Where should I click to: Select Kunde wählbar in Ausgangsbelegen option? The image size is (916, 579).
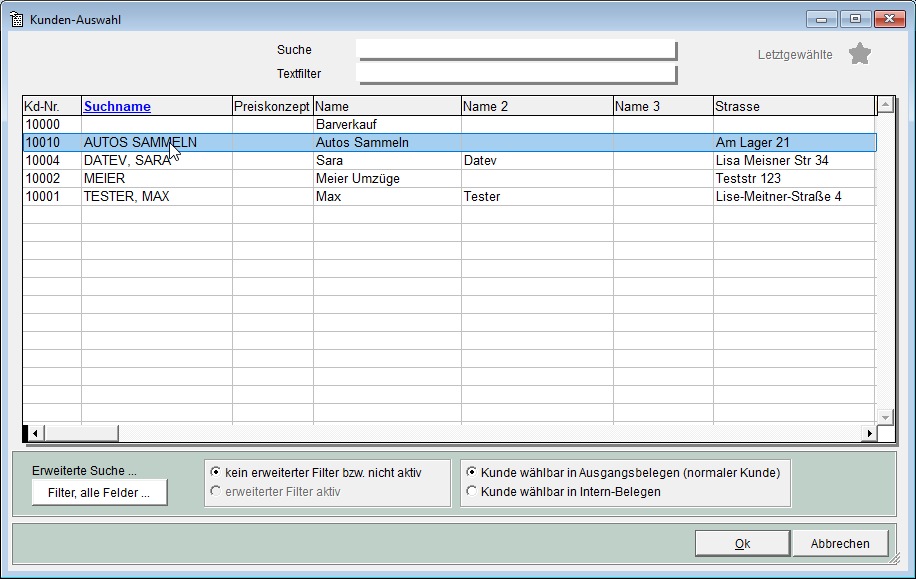[x=471, y=472]
